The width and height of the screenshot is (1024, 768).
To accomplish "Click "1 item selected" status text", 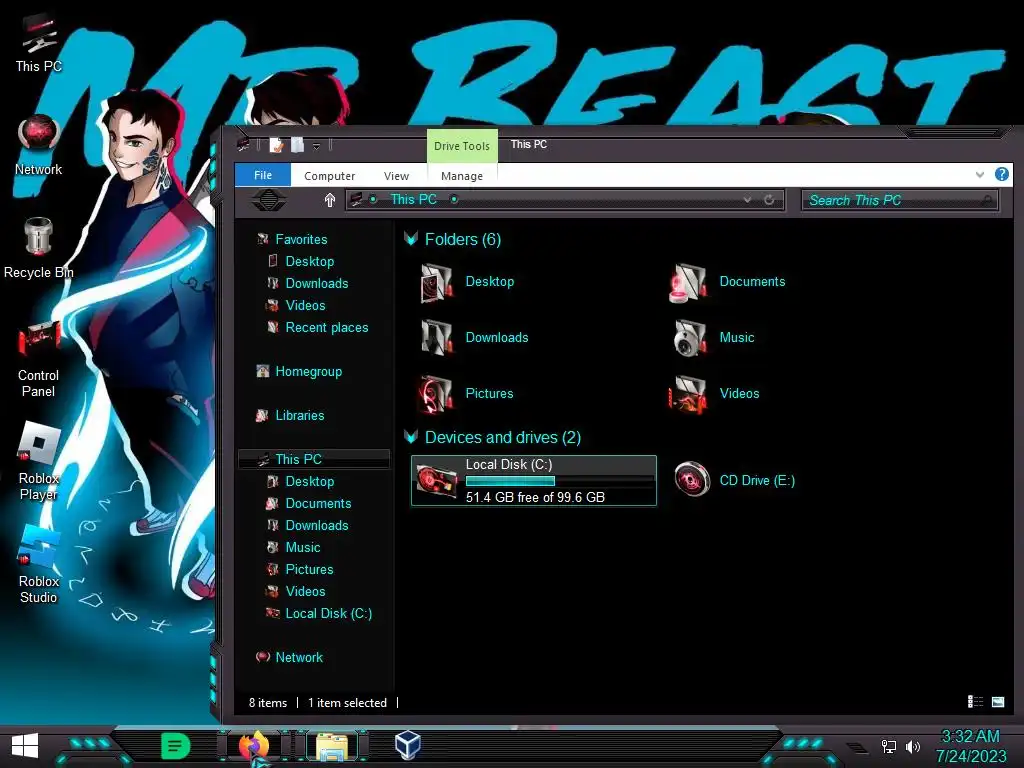I will (347, 703).
